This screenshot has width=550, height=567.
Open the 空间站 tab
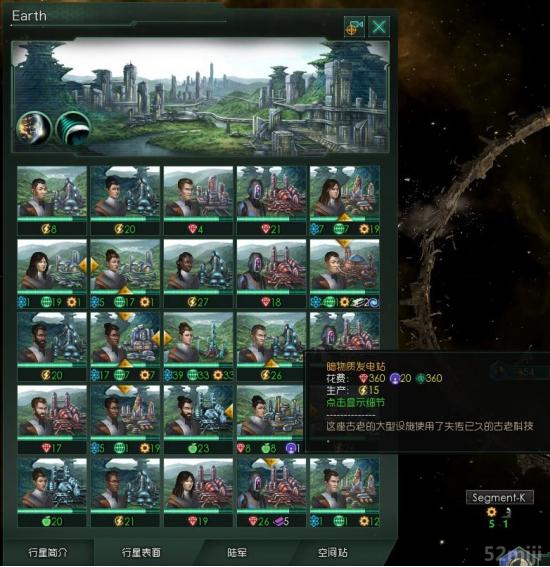(333, 552)
